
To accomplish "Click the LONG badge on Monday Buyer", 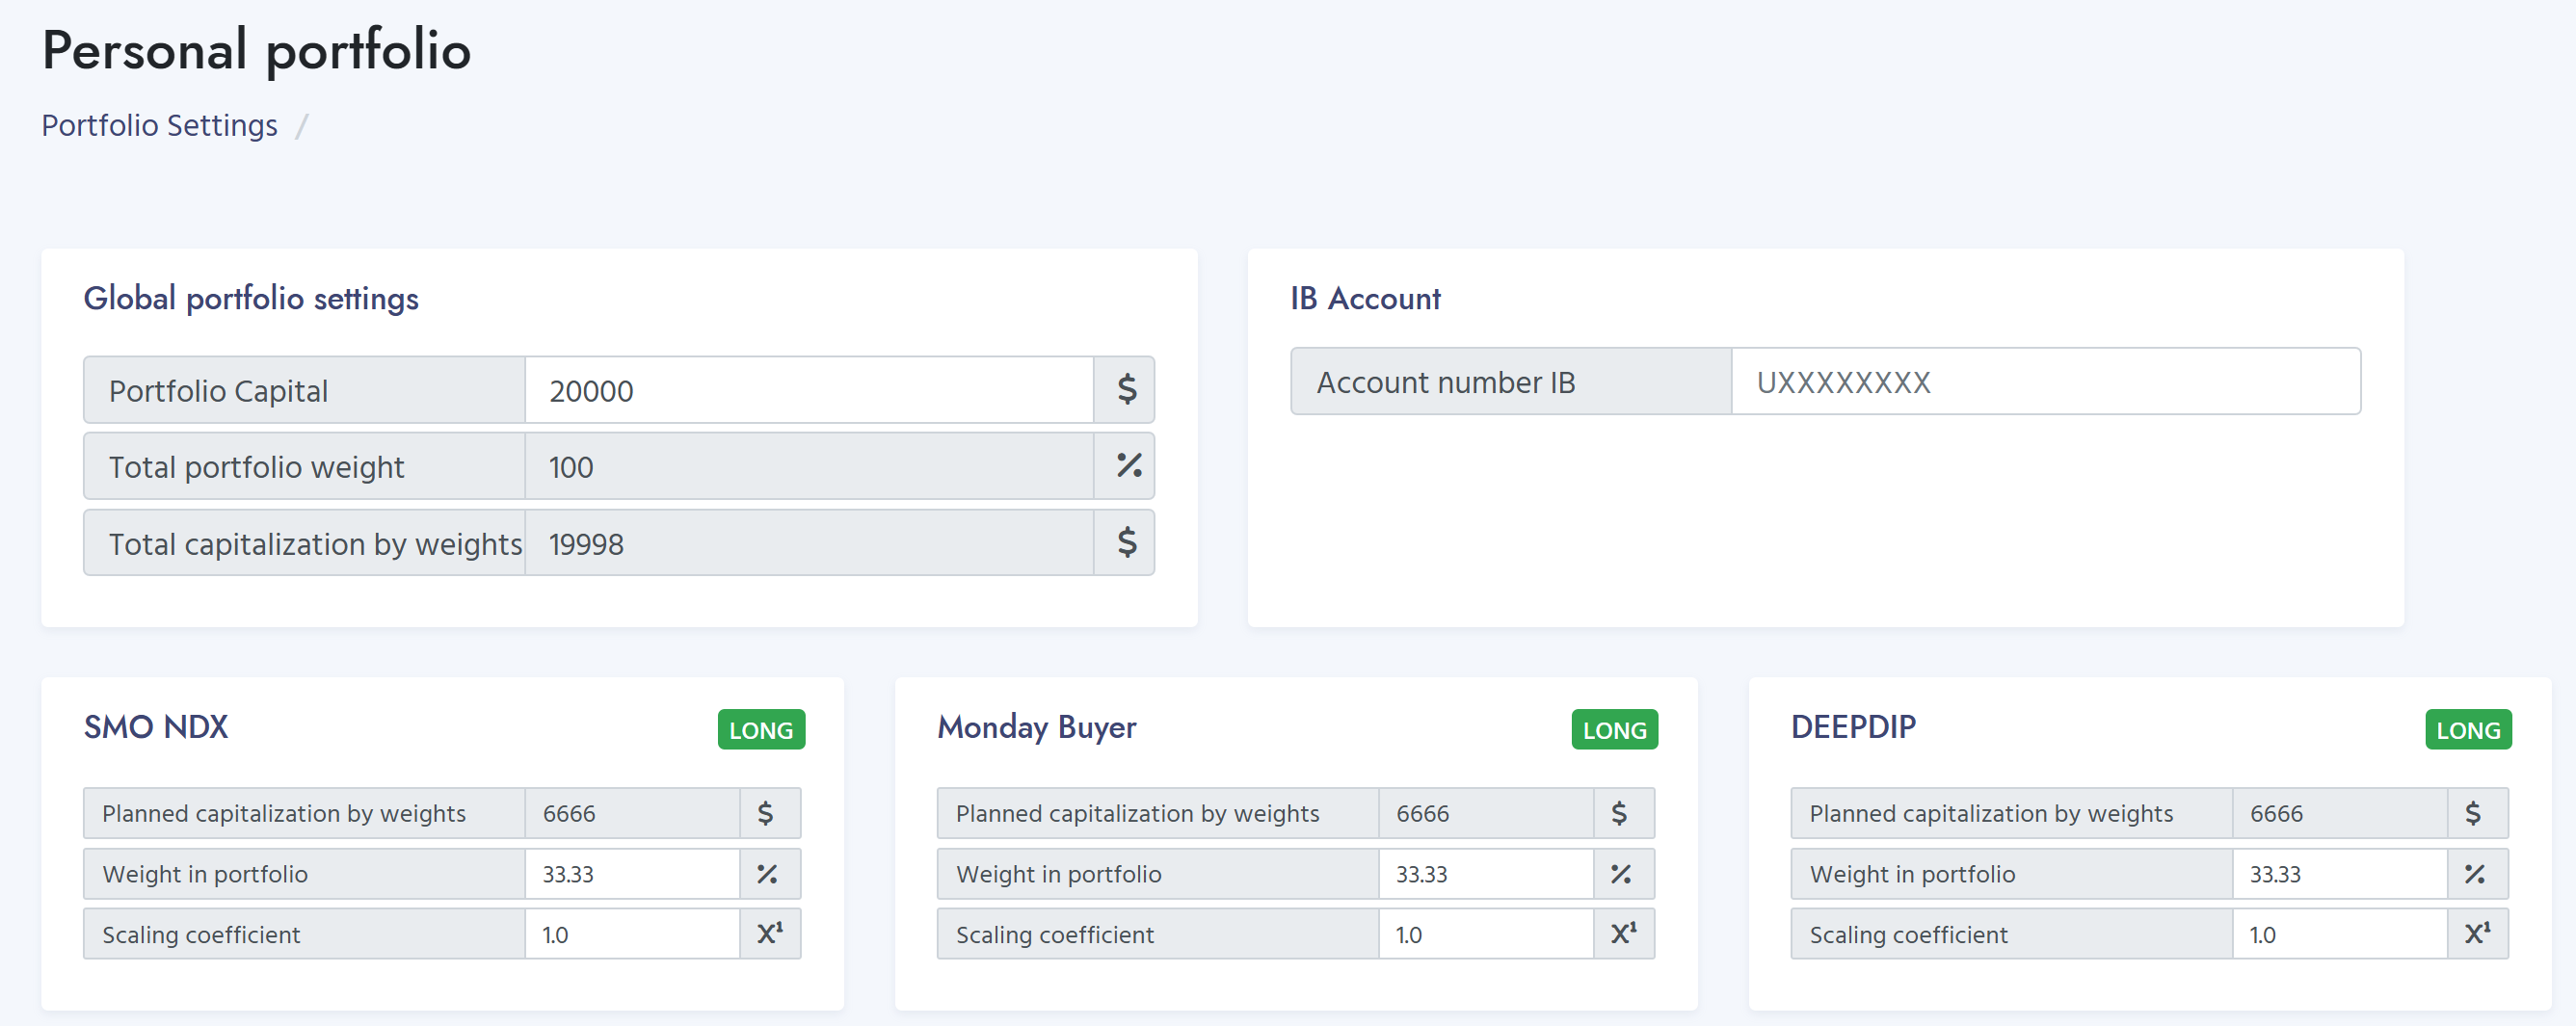I will 1614,730.
